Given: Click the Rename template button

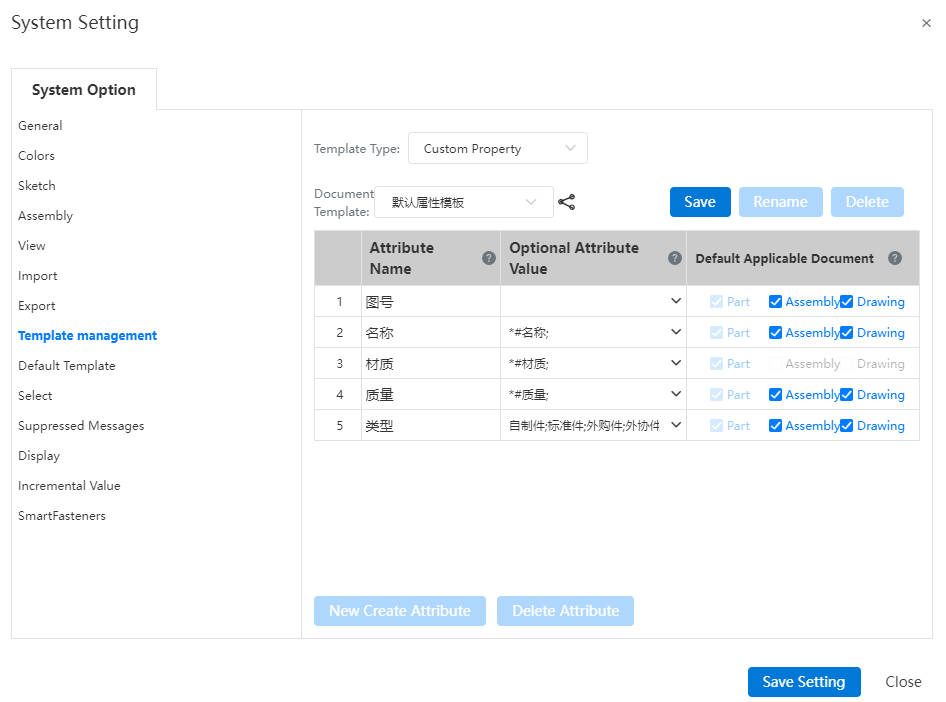Looking at the screenshot, I should coord(780,202).
